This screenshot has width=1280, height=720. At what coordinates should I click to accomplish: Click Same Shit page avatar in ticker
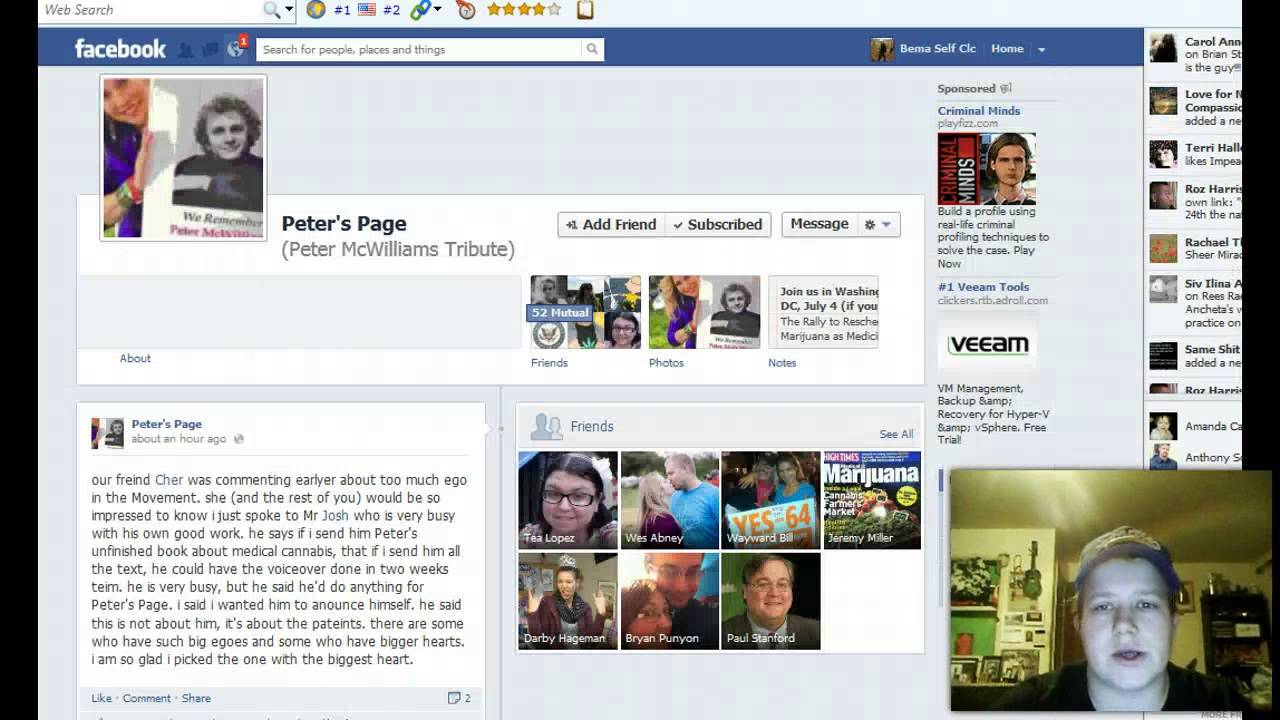(1163, 356)
